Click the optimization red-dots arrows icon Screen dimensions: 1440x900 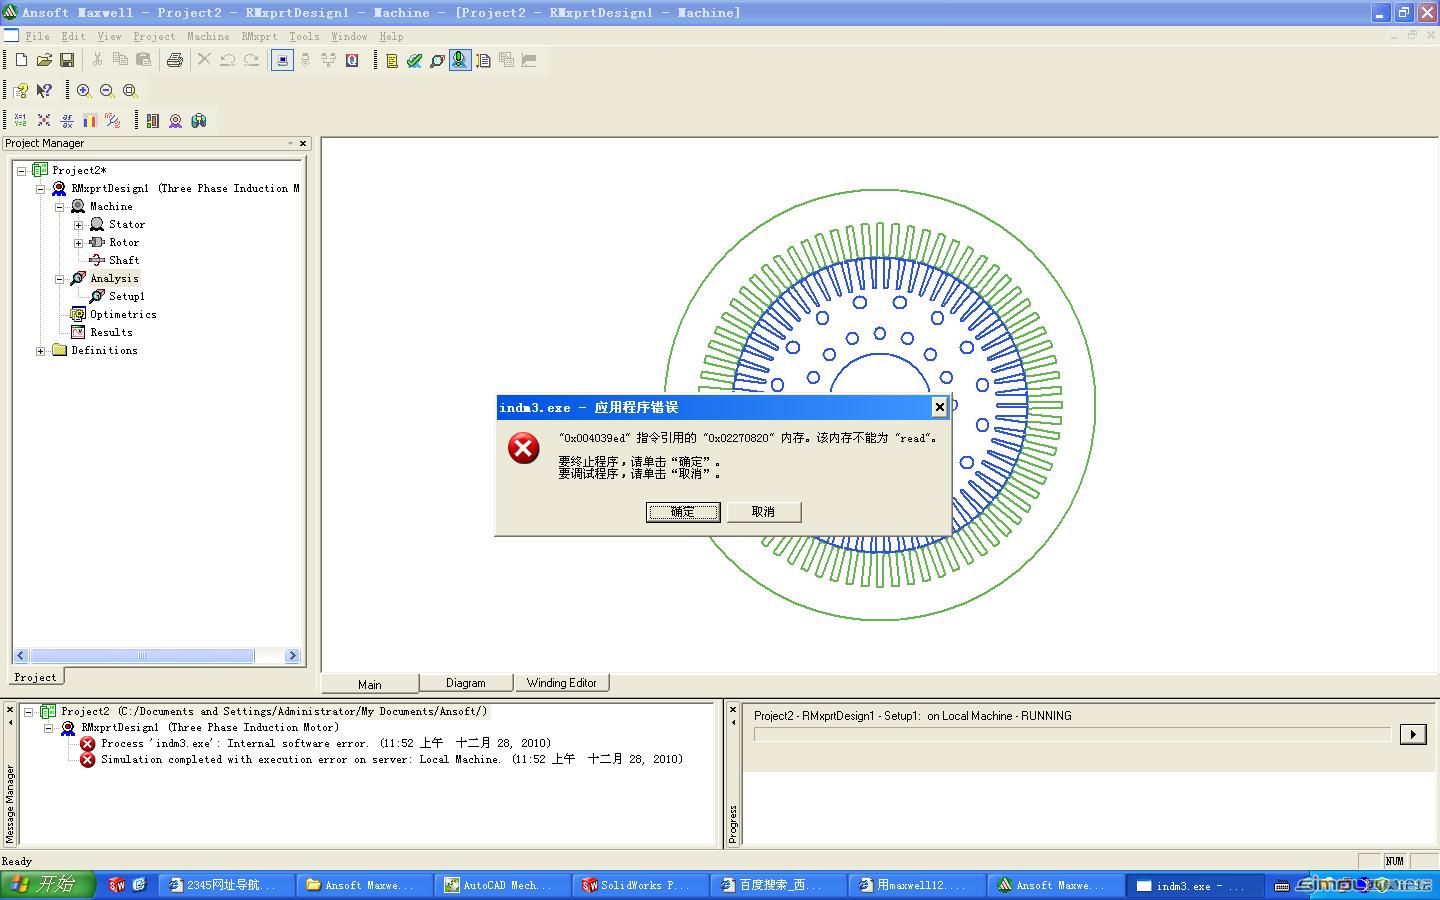tap(44, 120)
